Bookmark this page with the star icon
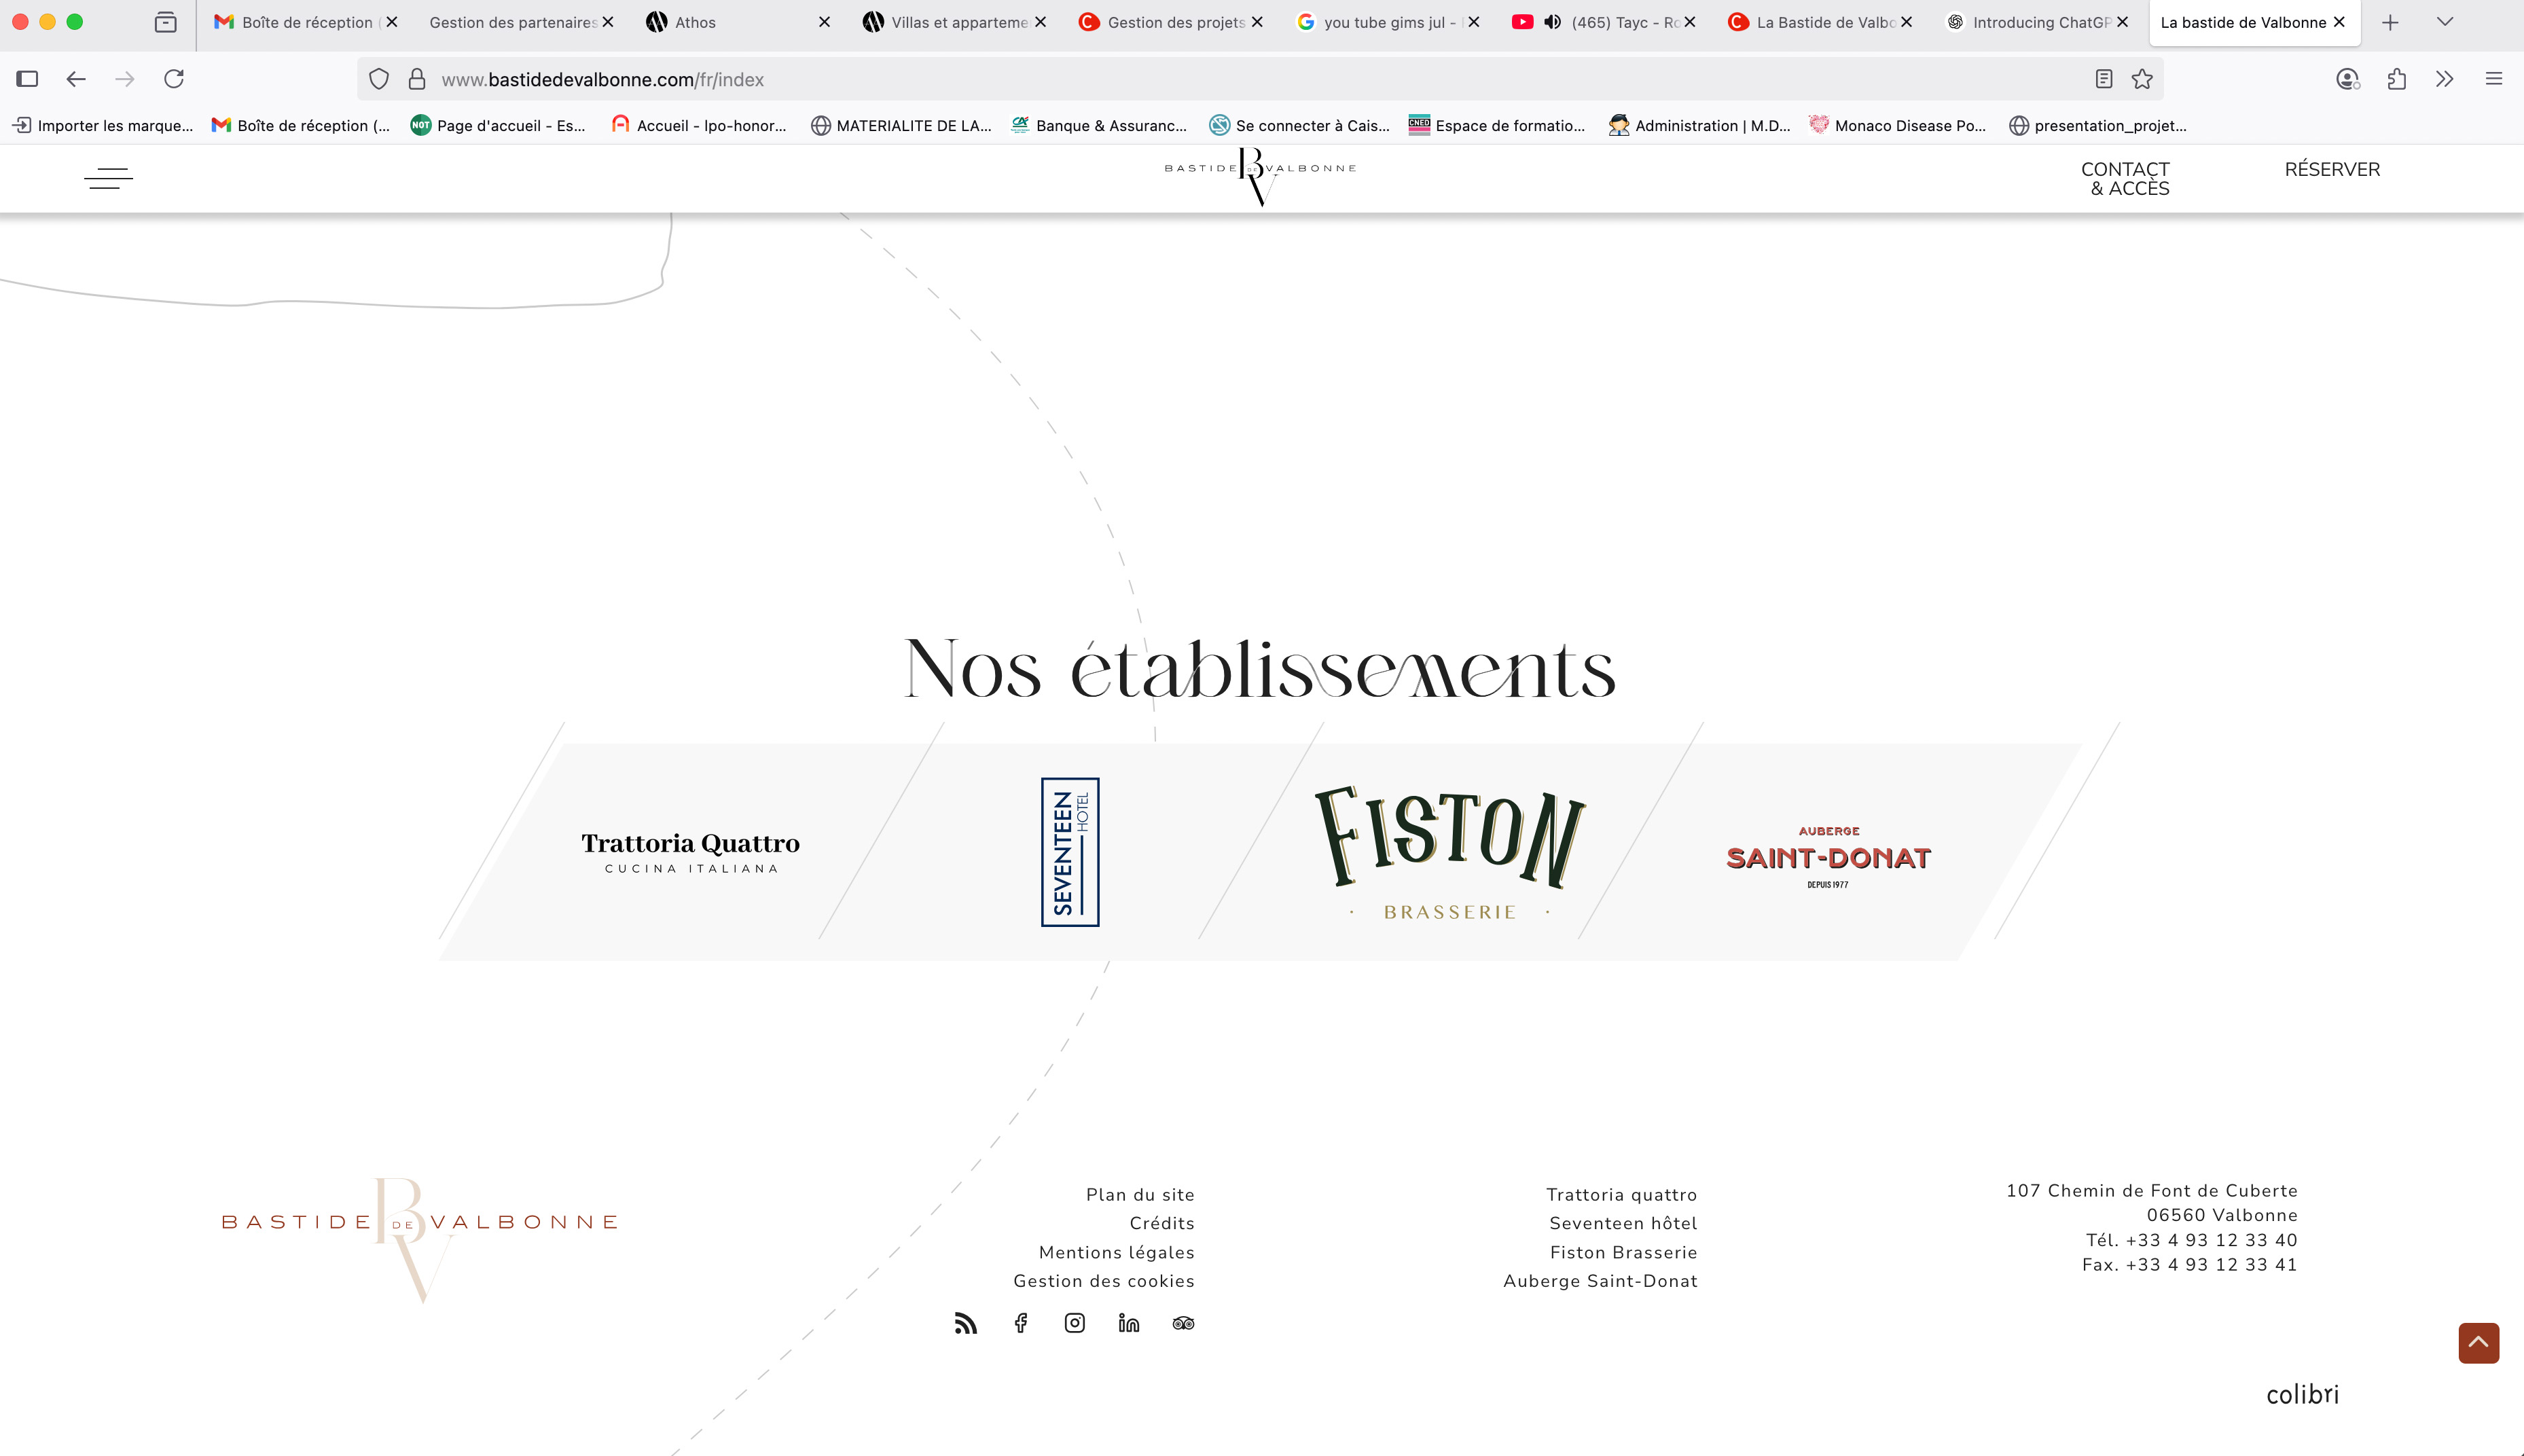Screen dimensions: 2524x1456 tap(2142, 79)
